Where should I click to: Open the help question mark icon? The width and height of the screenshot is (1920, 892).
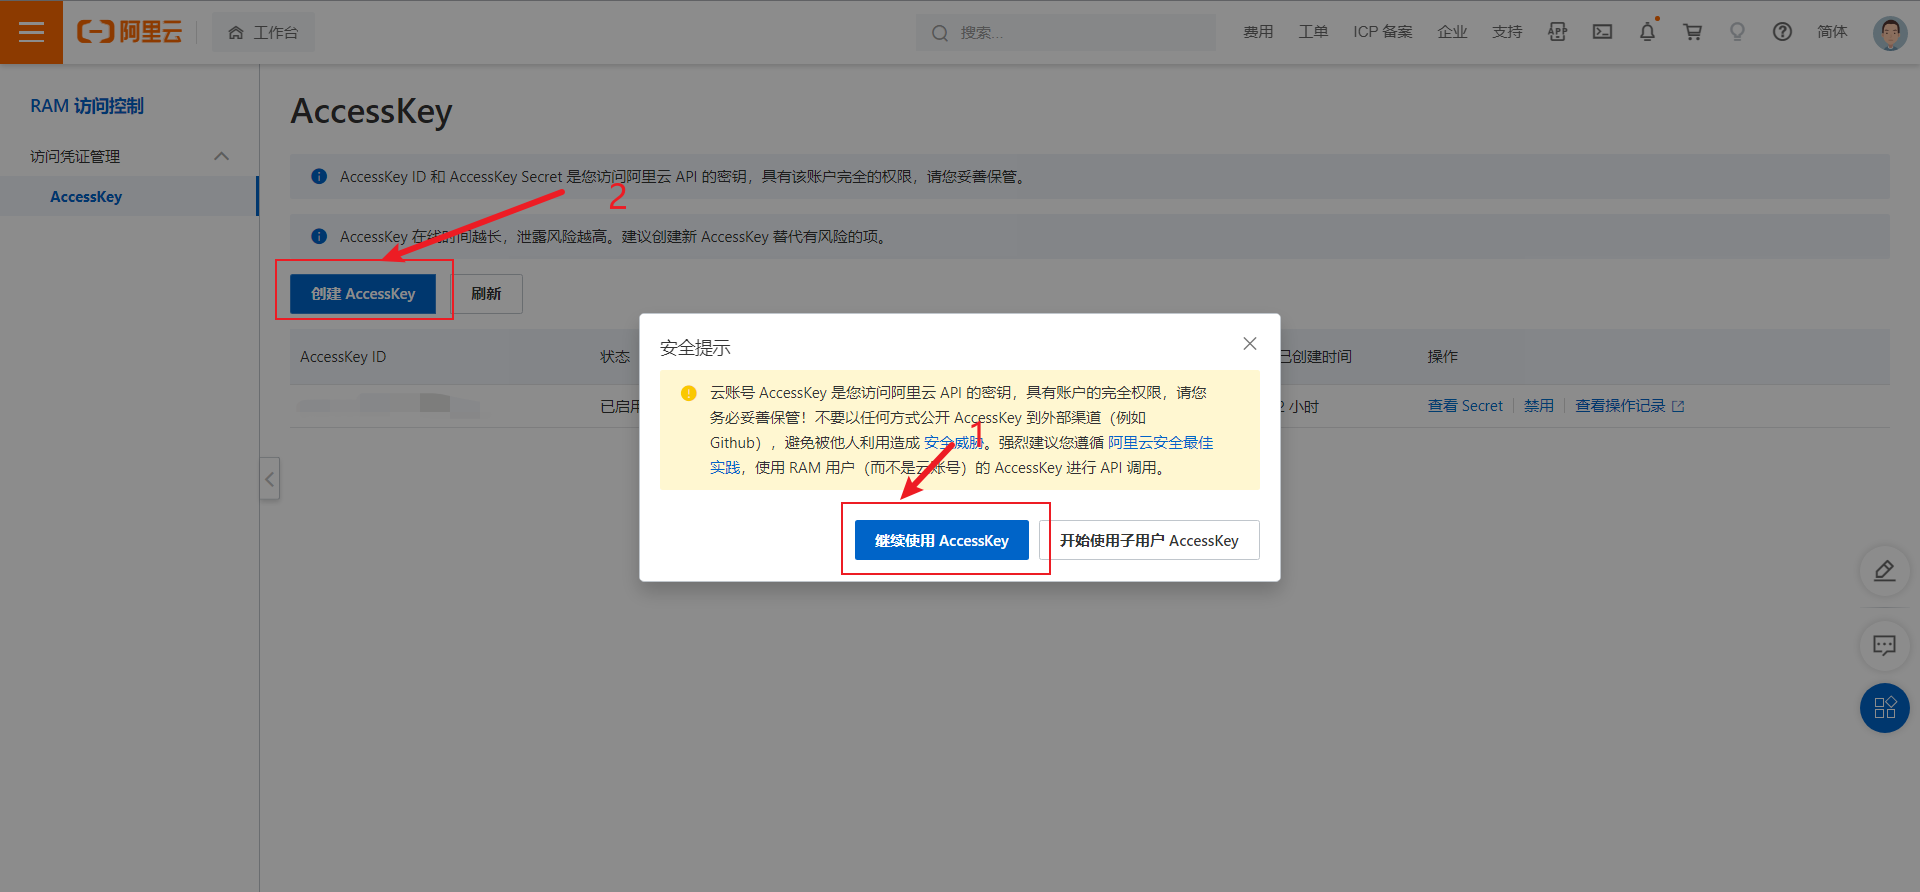[x=1782, y=32]
